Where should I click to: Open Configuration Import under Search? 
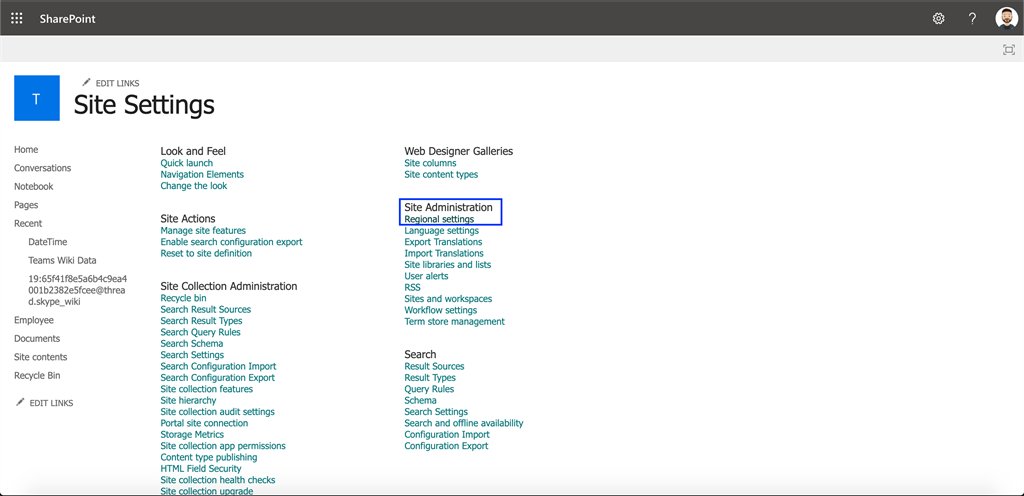(x=447, y=434)
